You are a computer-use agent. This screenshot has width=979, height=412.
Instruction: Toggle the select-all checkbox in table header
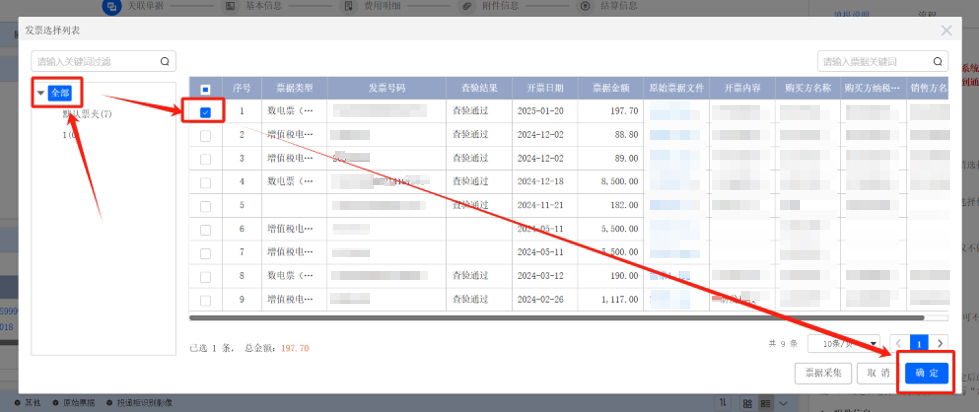(x=205, y=88)
